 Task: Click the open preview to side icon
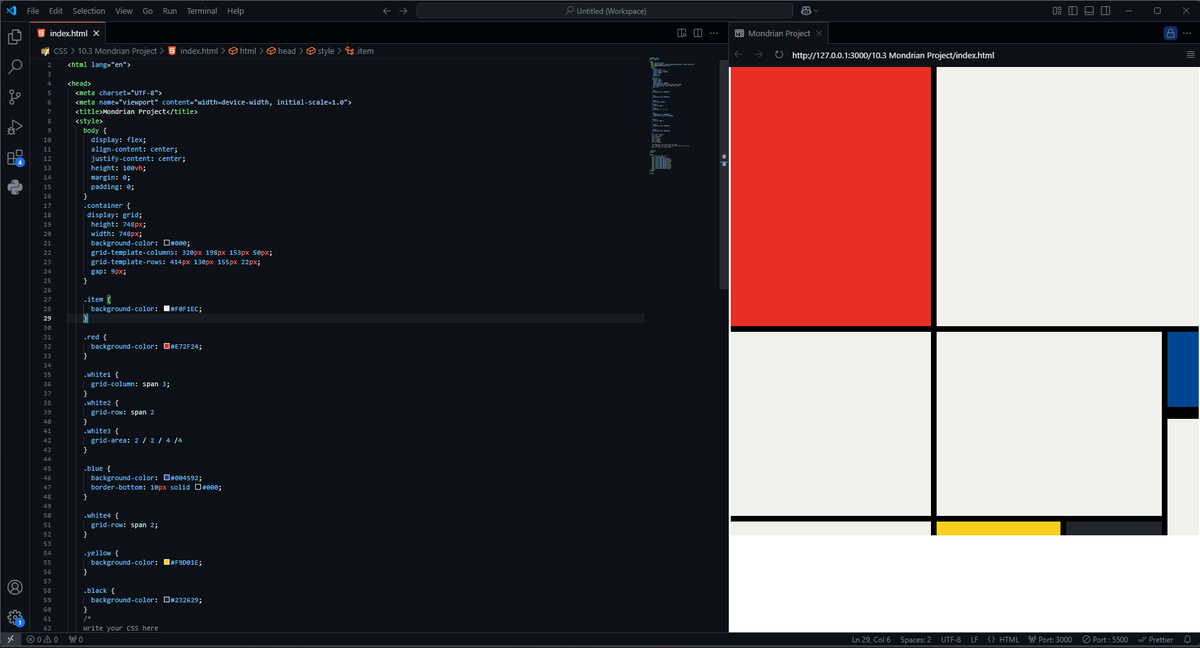(x=682, y=33)
